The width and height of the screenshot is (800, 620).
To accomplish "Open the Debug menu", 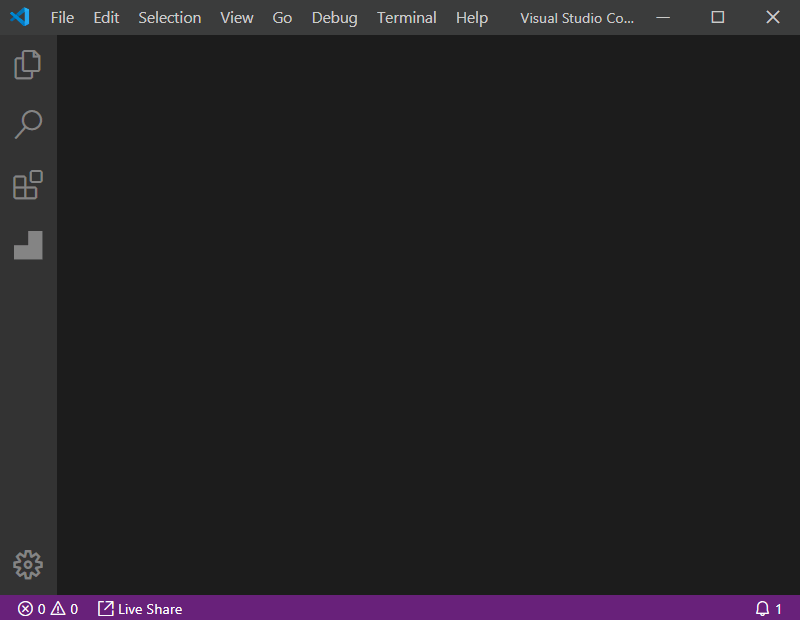I will [x=334, y=18].
